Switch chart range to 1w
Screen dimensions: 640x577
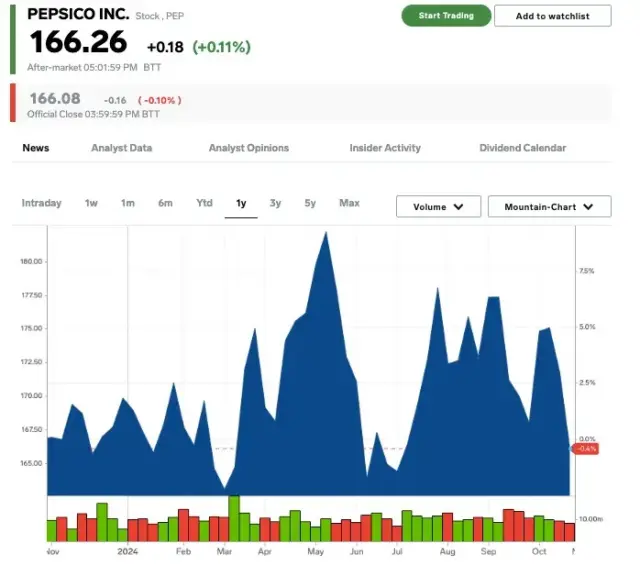point(91,203)
